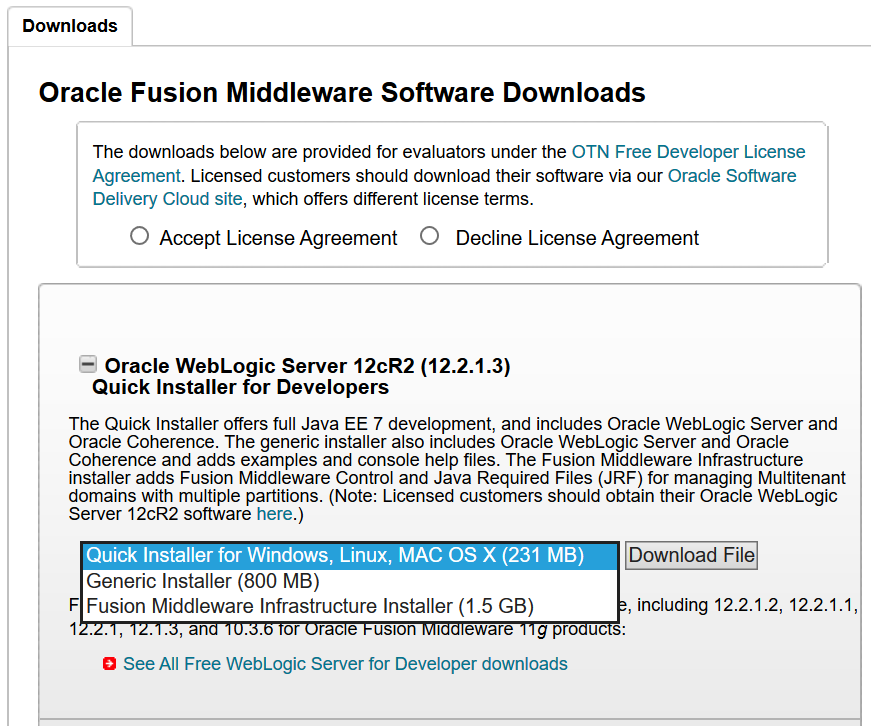The width and height of the screenshot is (871, 726).
Task: Open the 'here' link for licensed customers
Action: pos(274,514)
